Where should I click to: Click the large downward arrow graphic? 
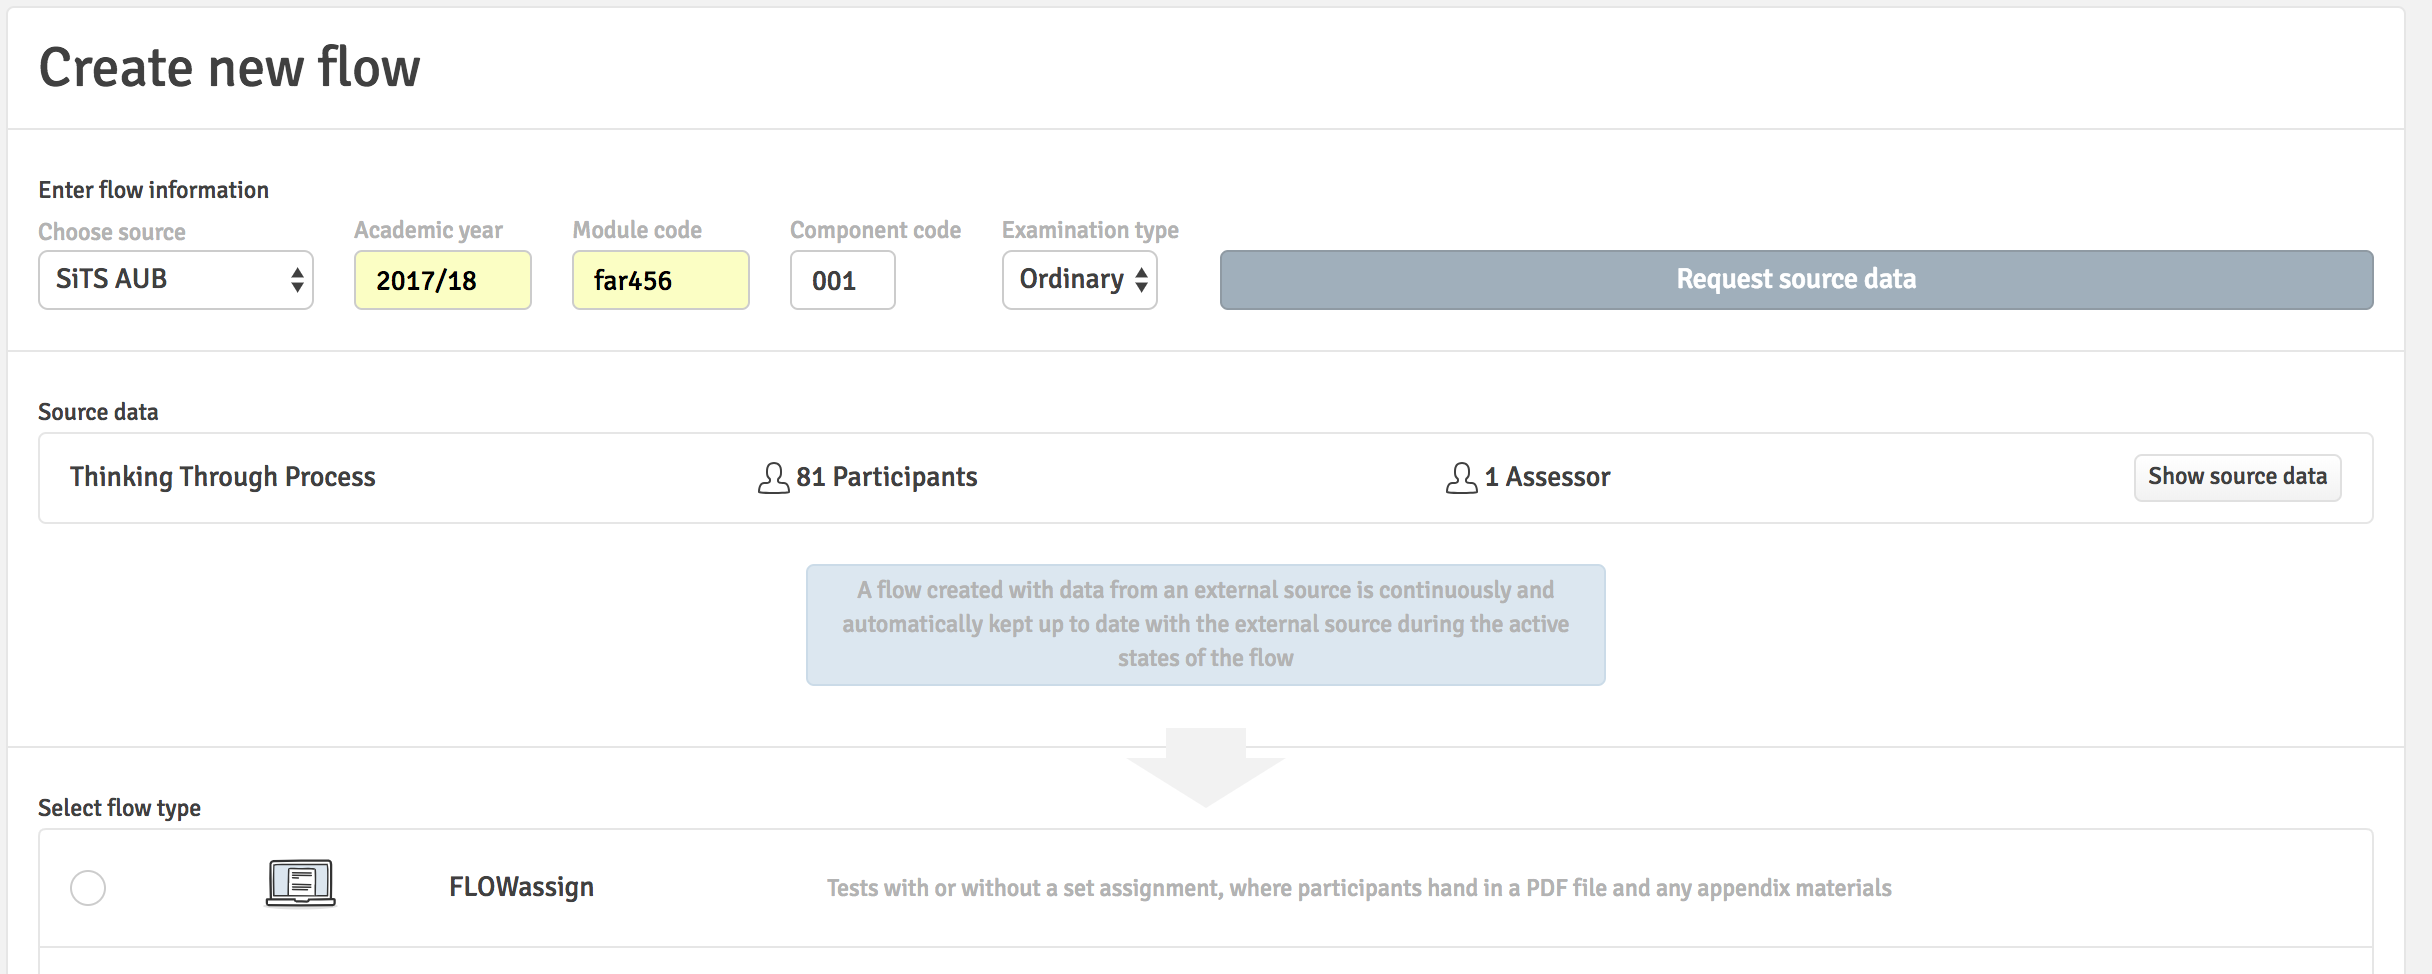coord(1206,767)
